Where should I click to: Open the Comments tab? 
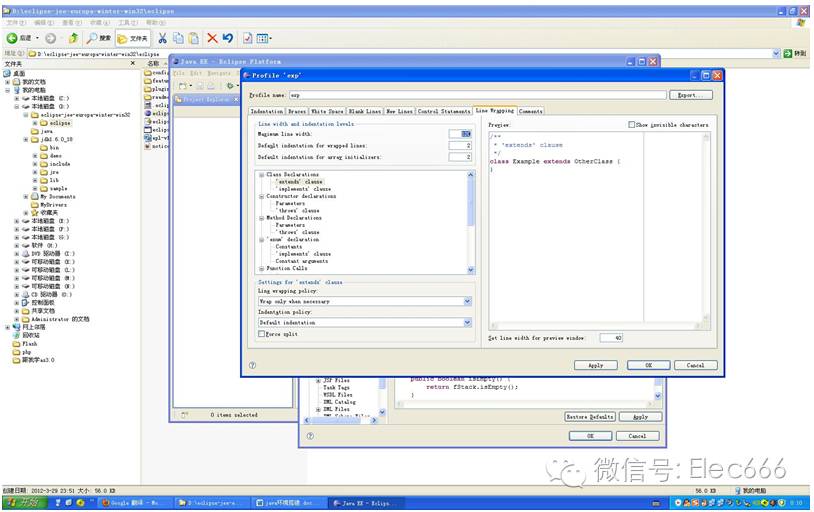(x=530, y=111)
